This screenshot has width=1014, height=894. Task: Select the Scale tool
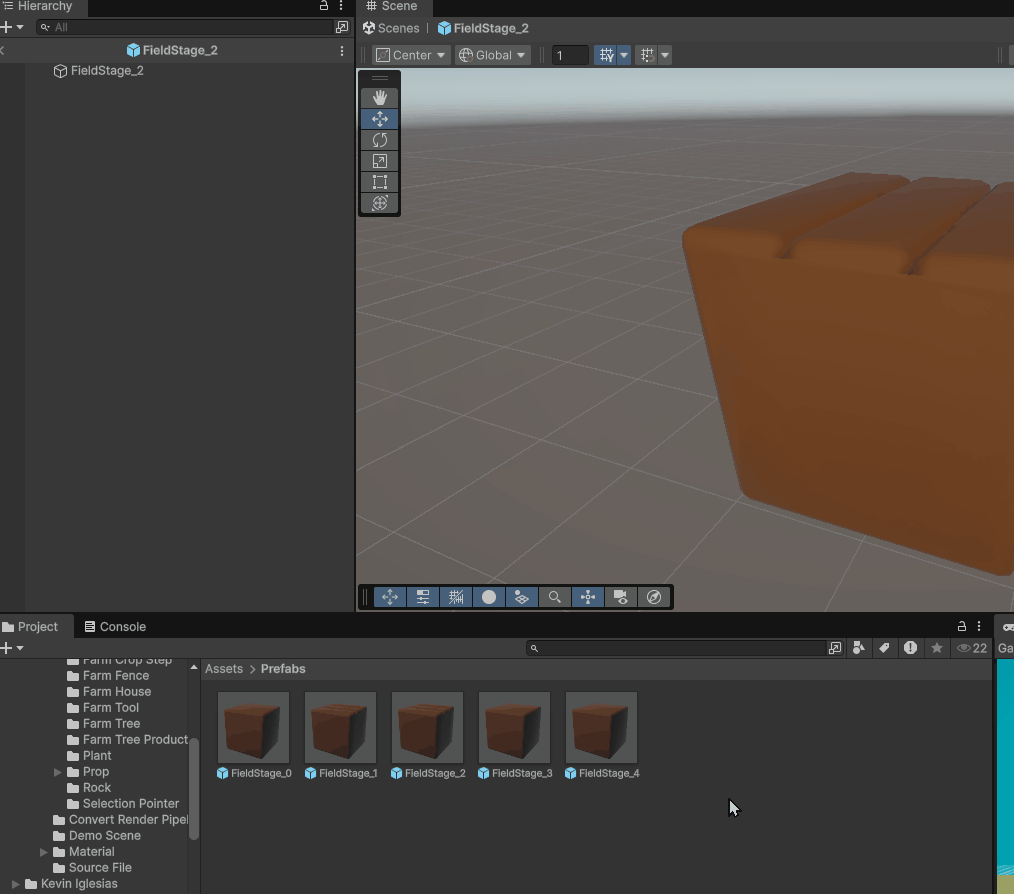coord(380,161)
